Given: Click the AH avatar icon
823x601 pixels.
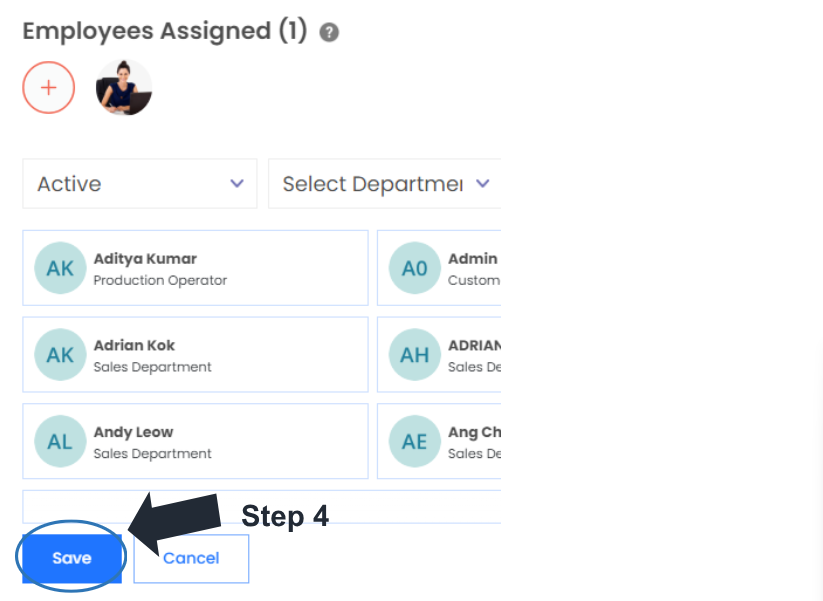Looking at the screenshot, I should coord(414,355).
